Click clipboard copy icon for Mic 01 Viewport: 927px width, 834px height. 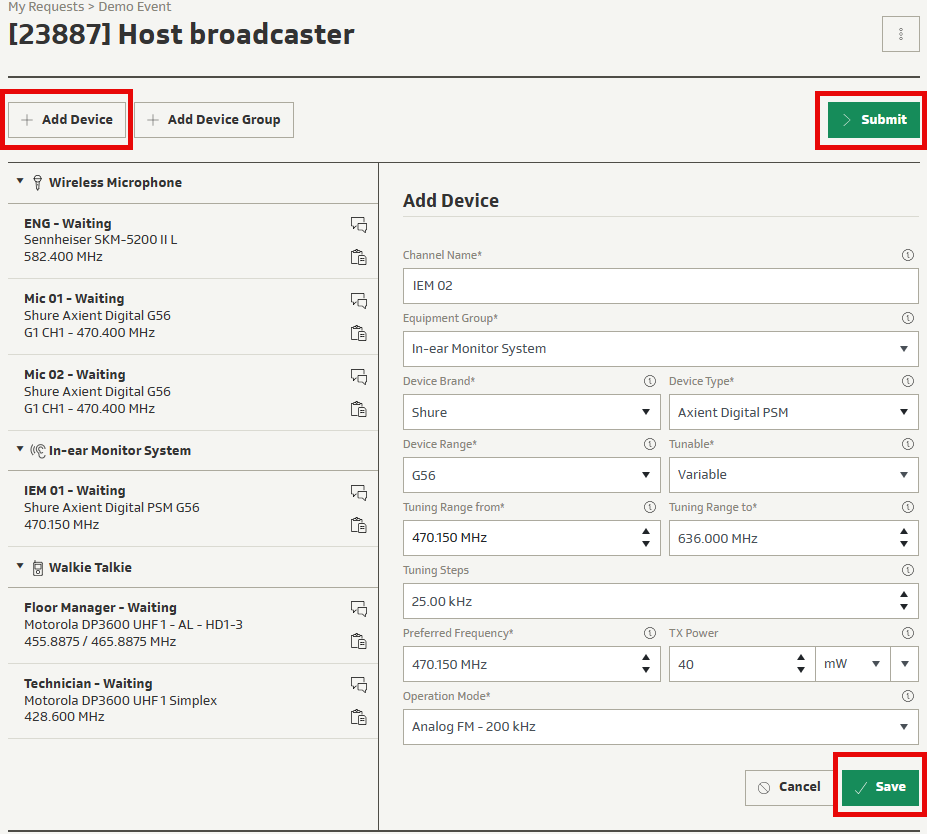(358, 333)
